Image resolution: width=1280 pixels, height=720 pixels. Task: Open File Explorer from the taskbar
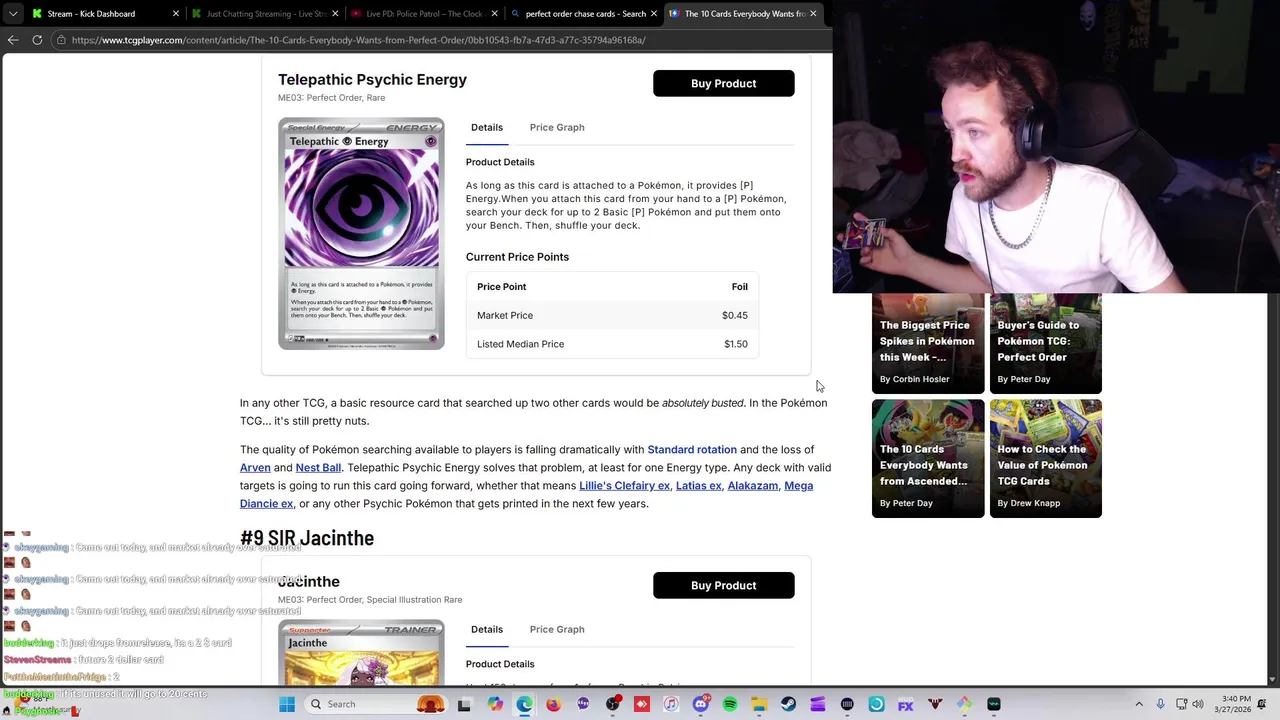point(759,704)
